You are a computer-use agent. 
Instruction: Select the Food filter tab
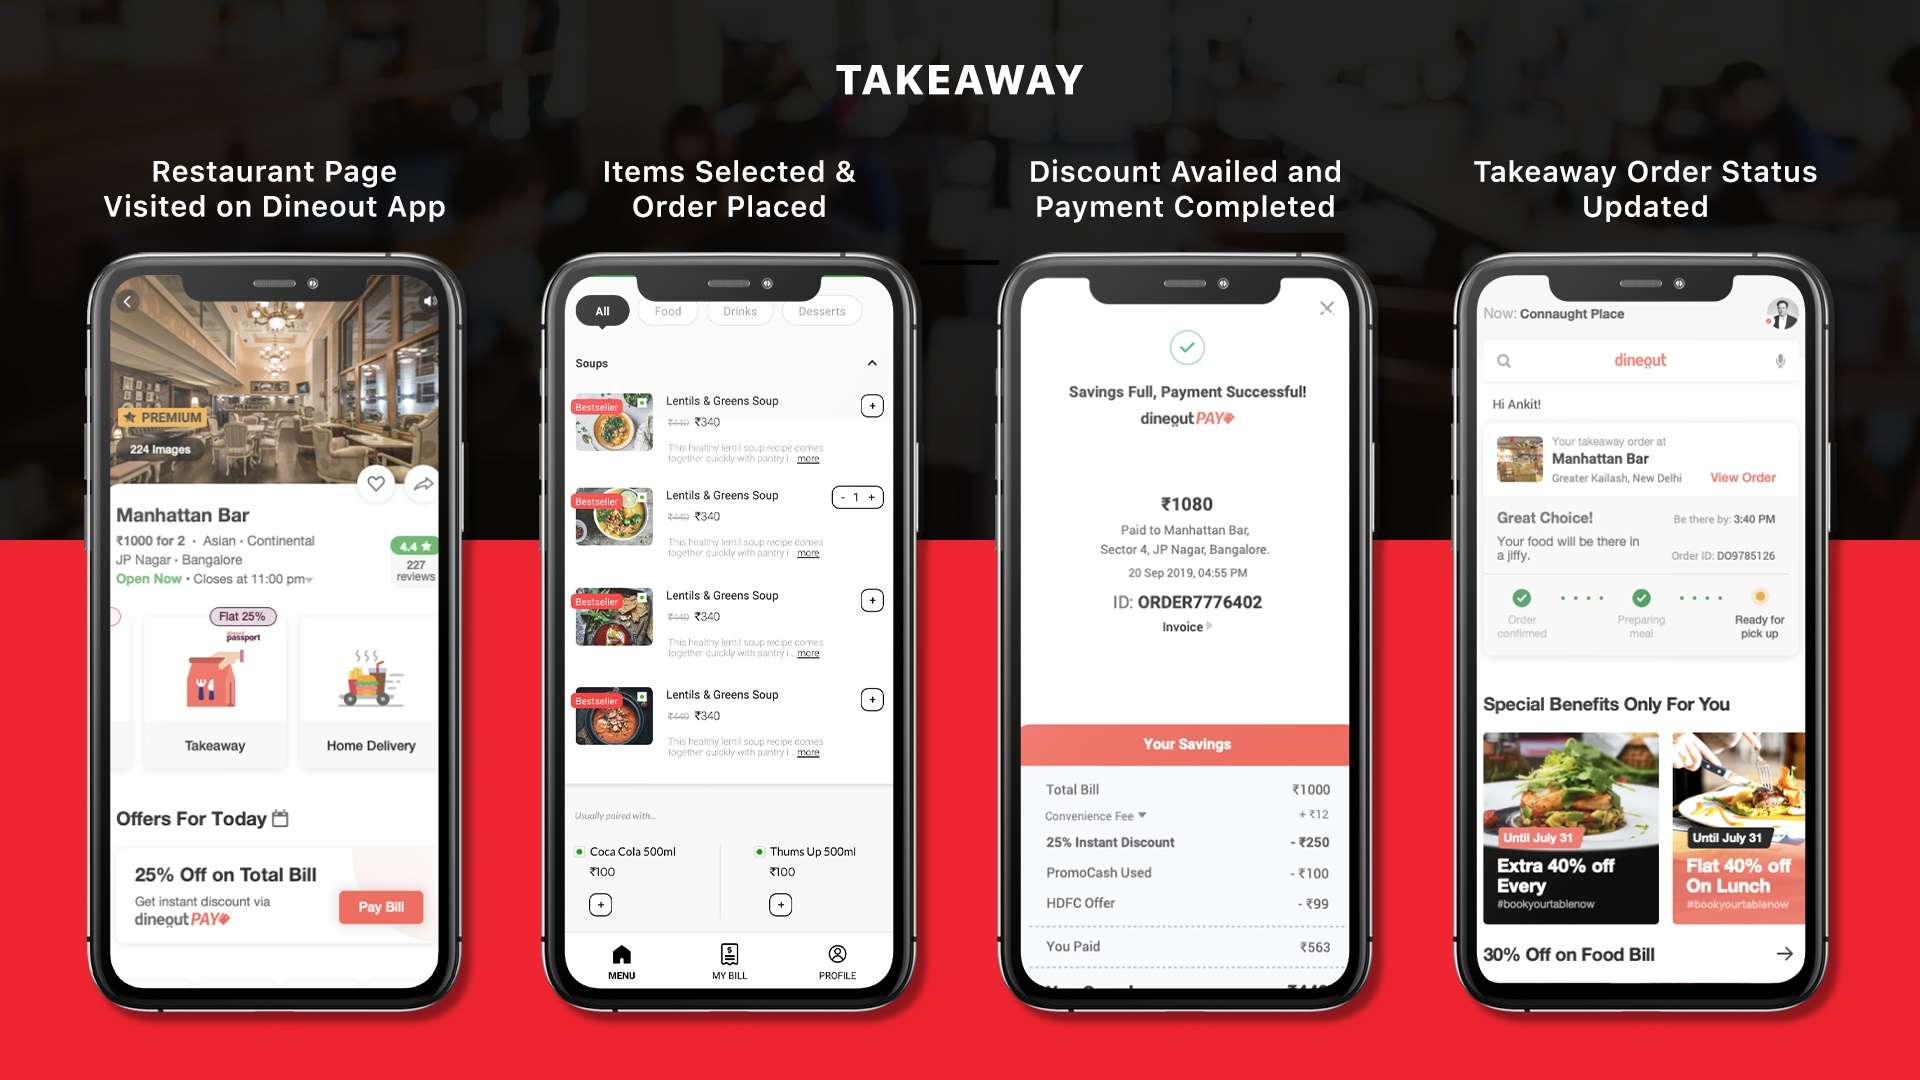coord(665,311)
